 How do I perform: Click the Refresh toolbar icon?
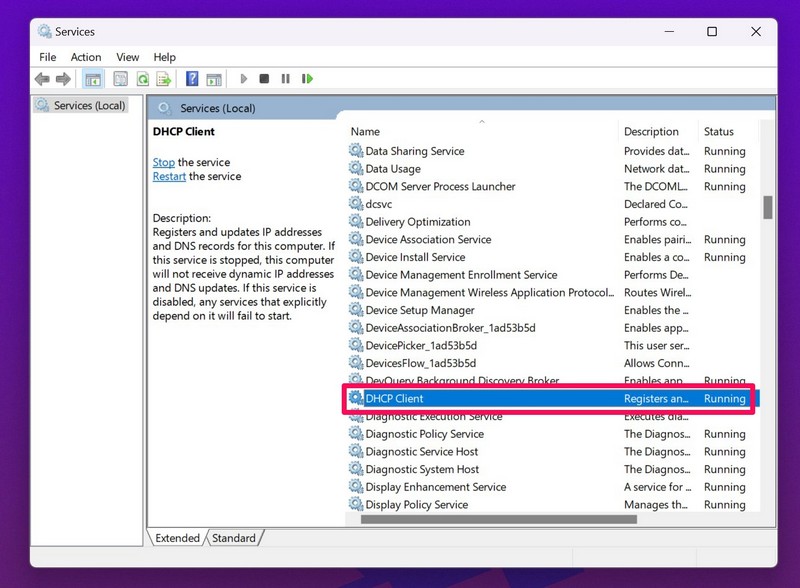click(143, 79)
